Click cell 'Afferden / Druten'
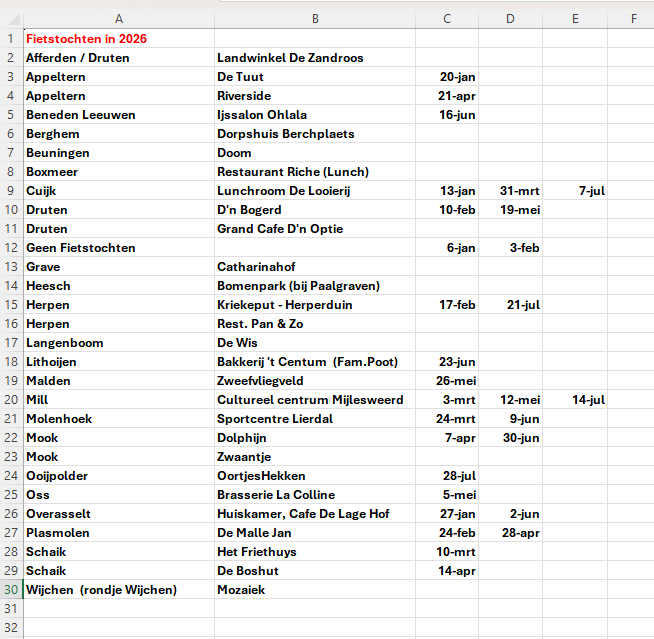 119,58
